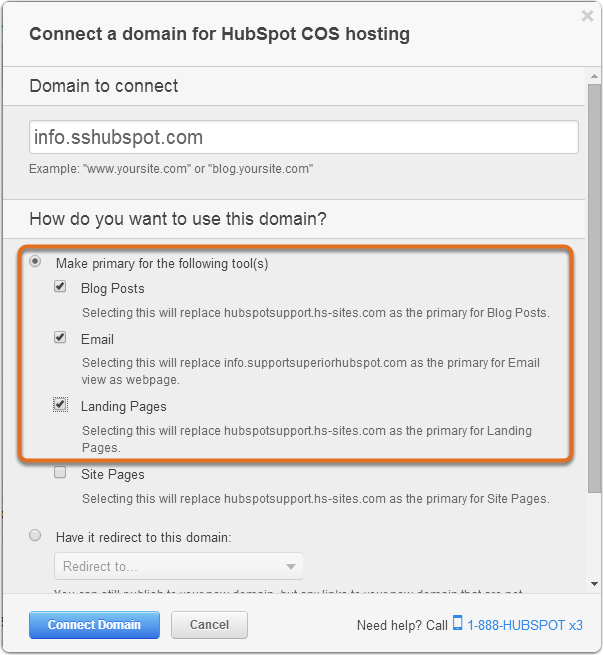603x655 pixels.
Task: Click 'Have it redirect to this domain' label
Action: pos(144,538)
